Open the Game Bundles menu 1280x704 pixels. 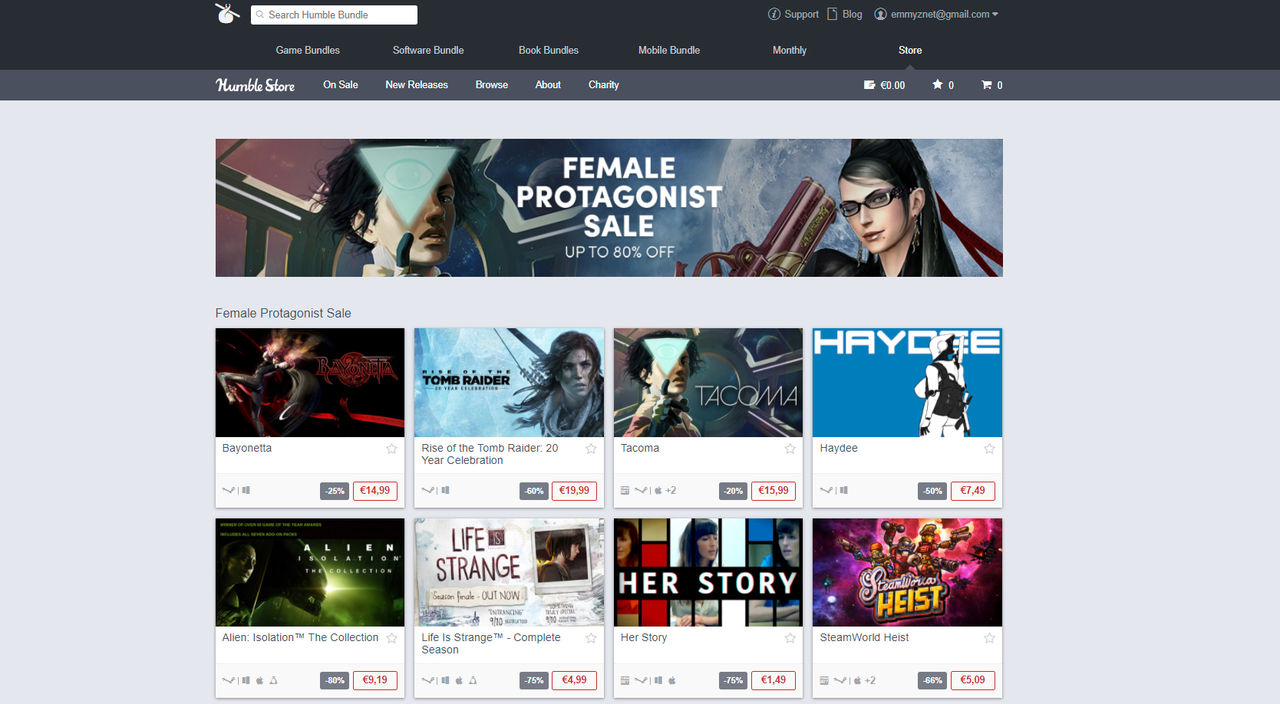pos(307,49)
